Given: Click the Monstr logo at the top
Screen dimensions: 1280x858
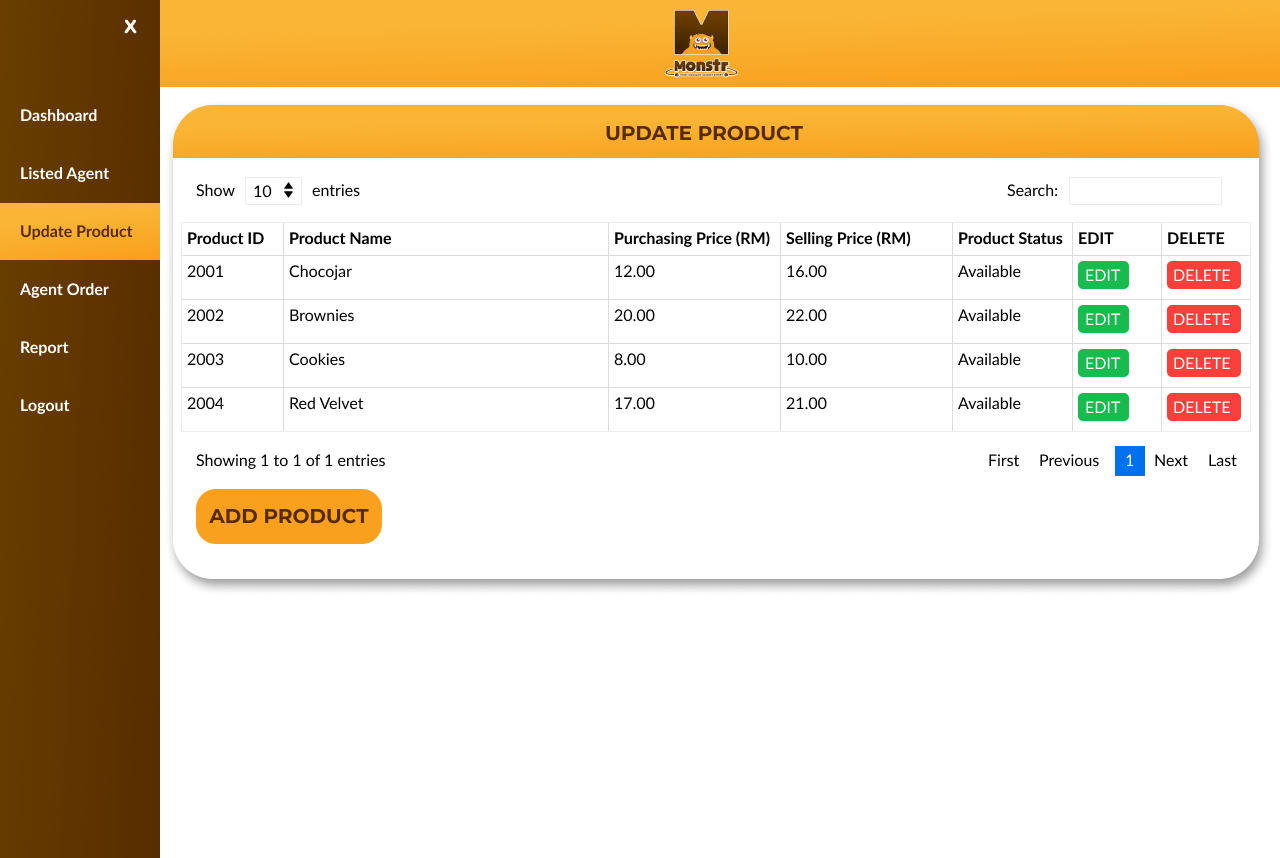Looking at the screenshot, I should point(701,43).
